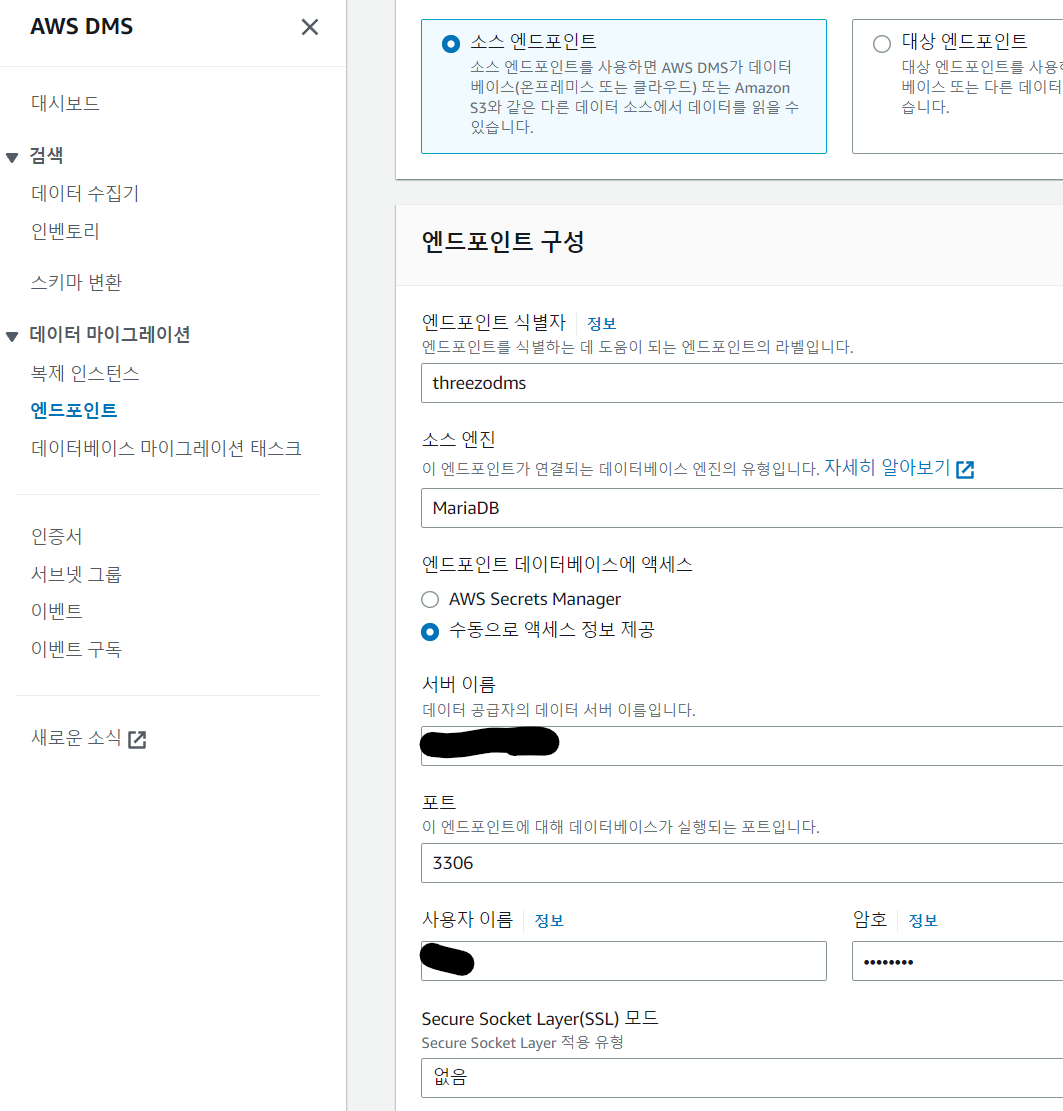Click the 사용자 이름 input field

click(624, 961)
